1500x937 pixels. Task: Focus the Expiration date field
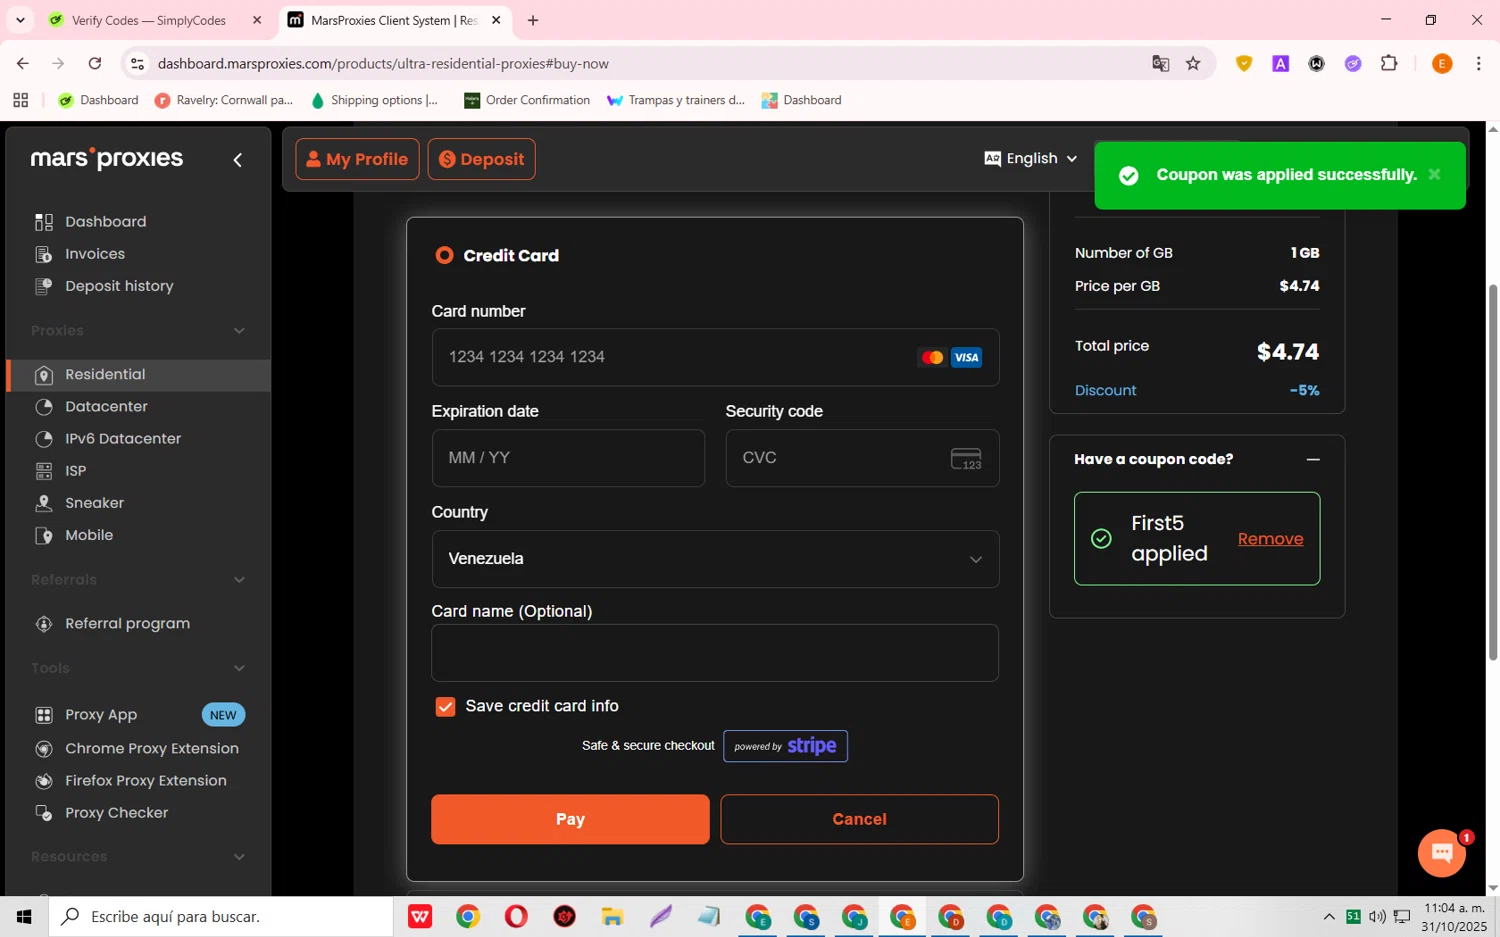(568, 458)
